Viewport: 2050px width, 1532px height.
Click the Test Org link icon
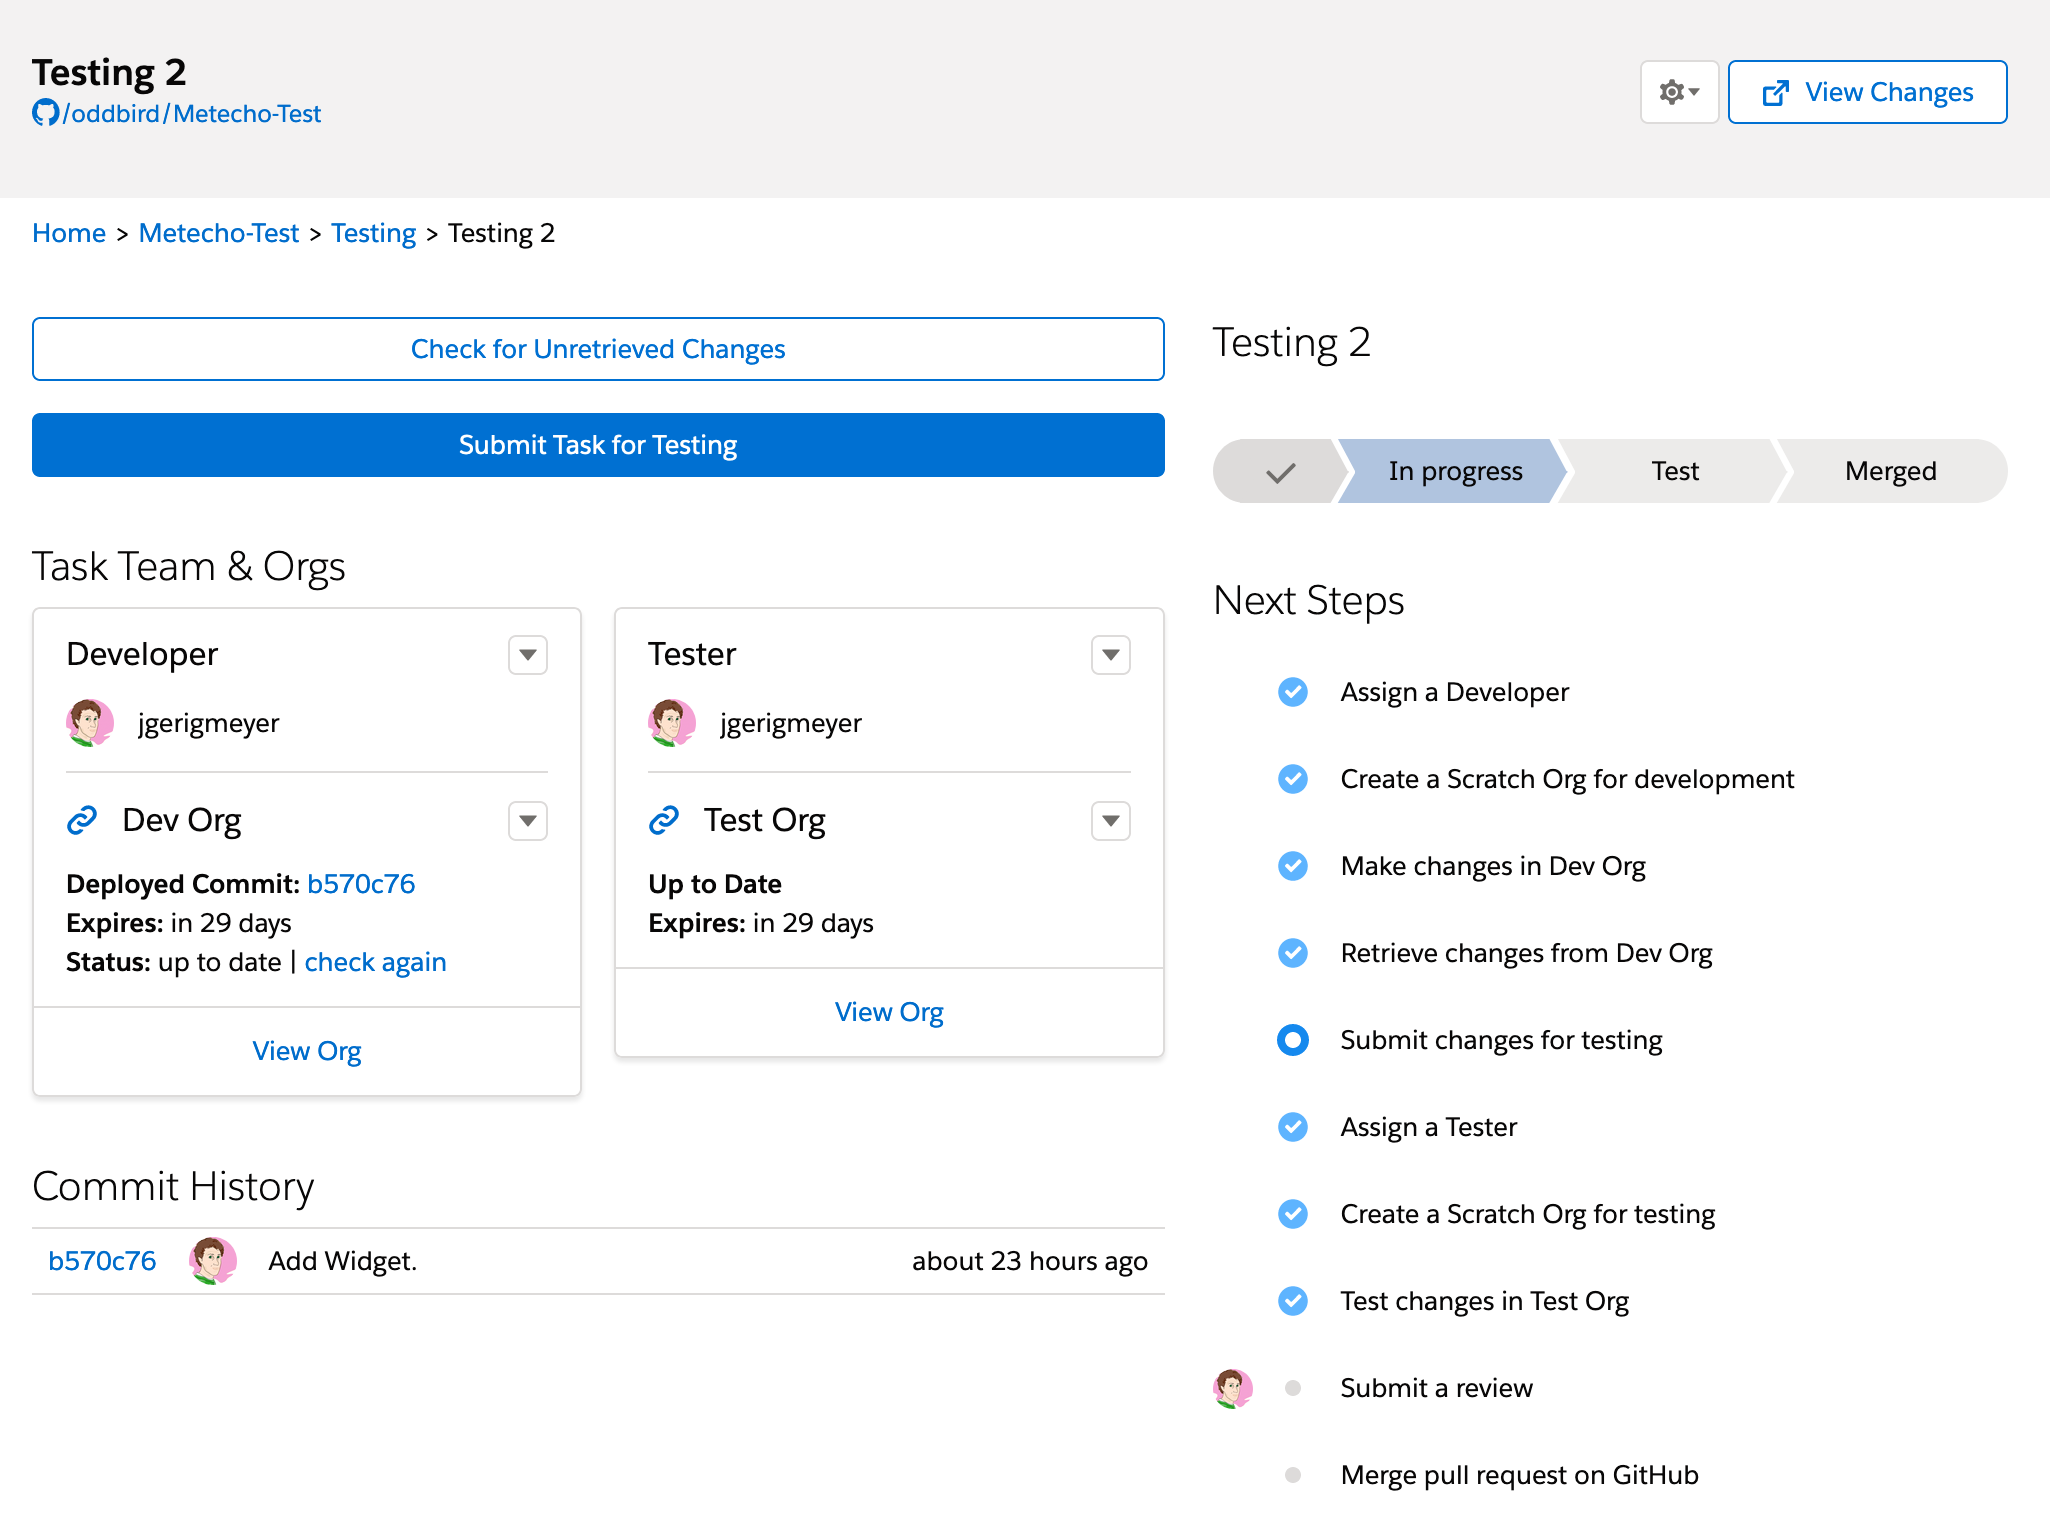(x=664, y=820)
